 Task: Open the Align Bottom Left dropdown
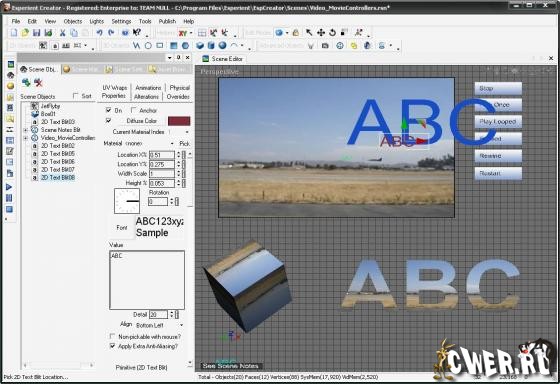coord(159,325)
